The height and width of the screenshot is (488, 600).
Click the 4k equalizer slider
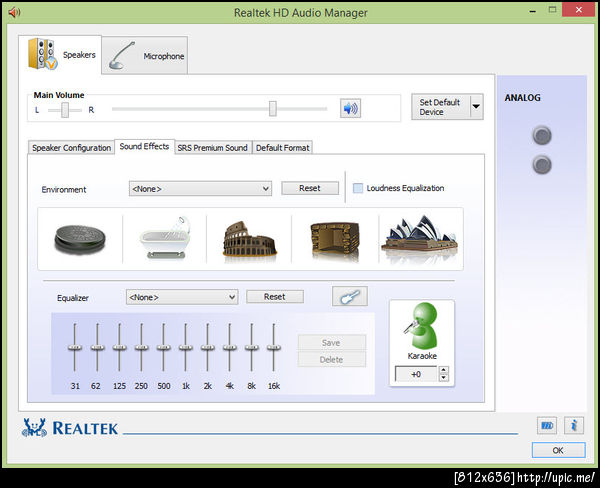point(230,347)
